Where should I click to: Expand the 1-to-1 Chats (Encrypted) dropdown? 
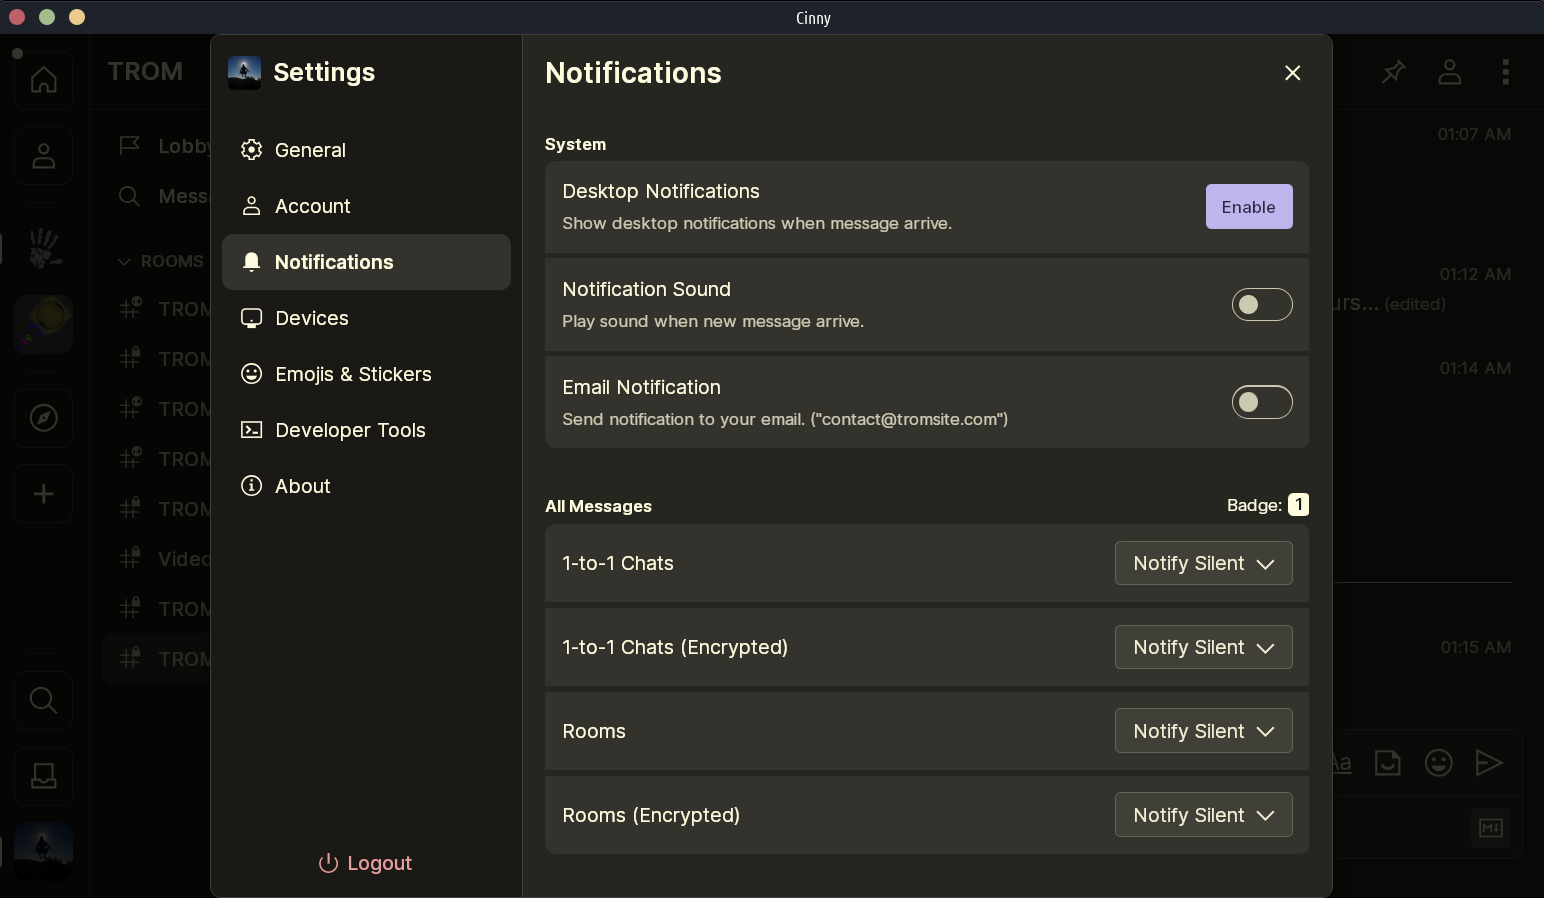1203,647
